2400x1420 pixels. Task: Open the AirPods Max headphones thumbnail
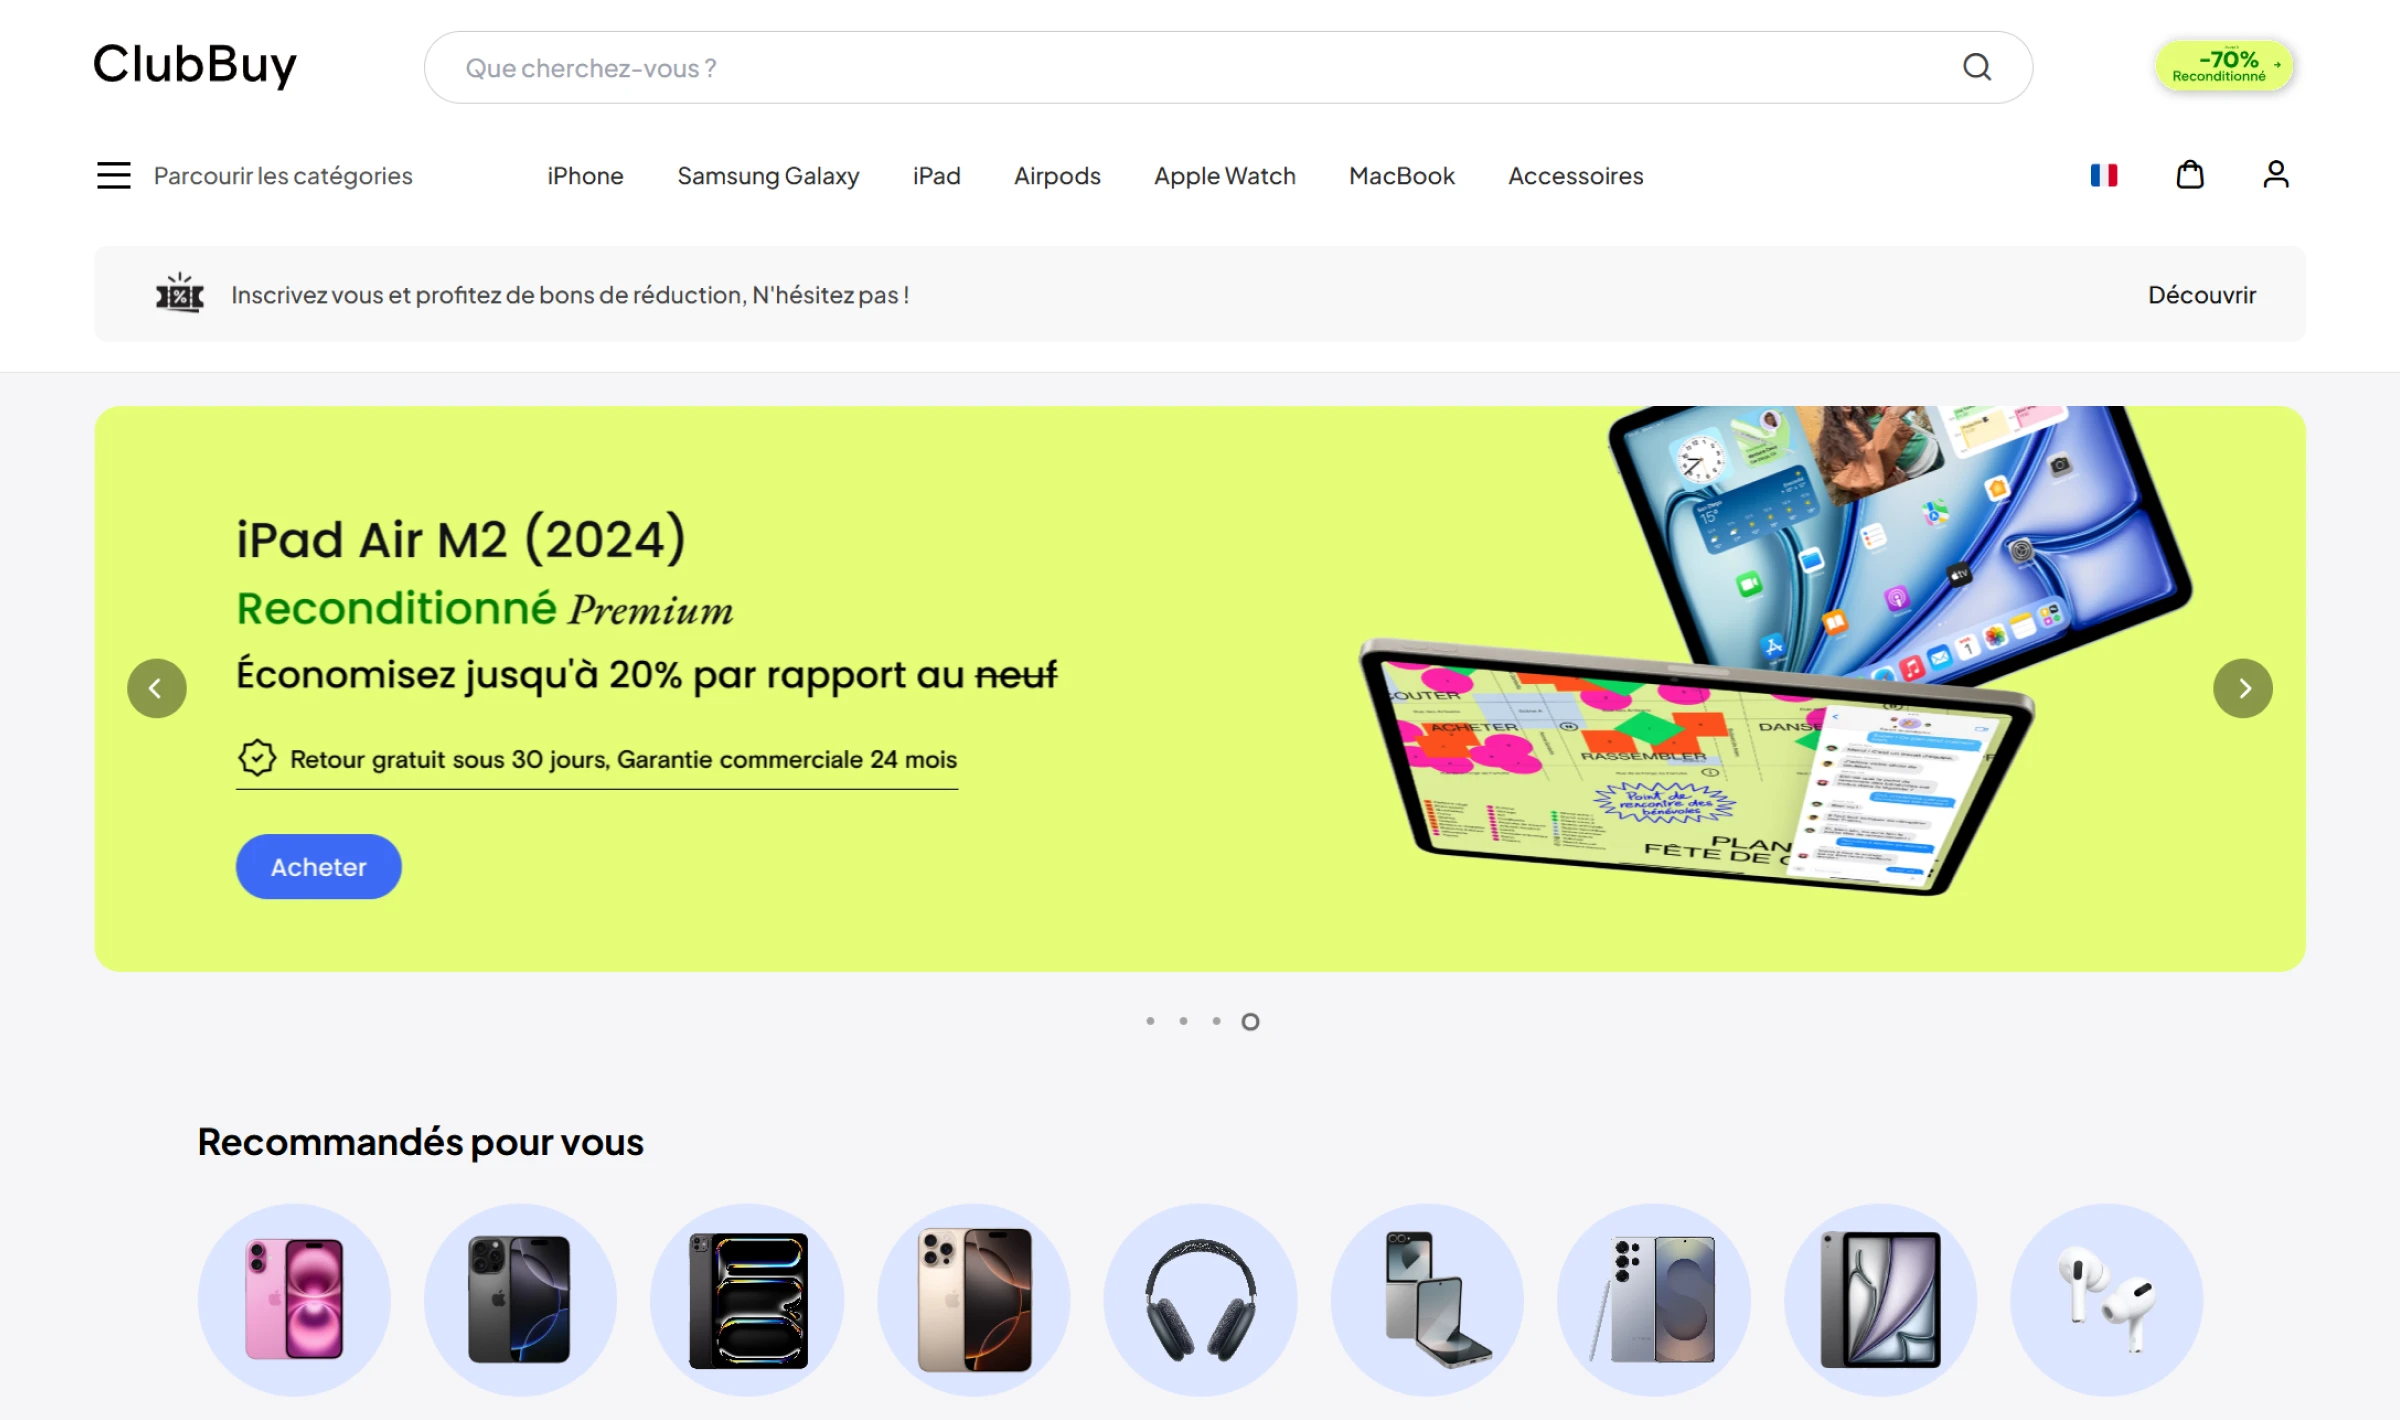point(1200,1299)
